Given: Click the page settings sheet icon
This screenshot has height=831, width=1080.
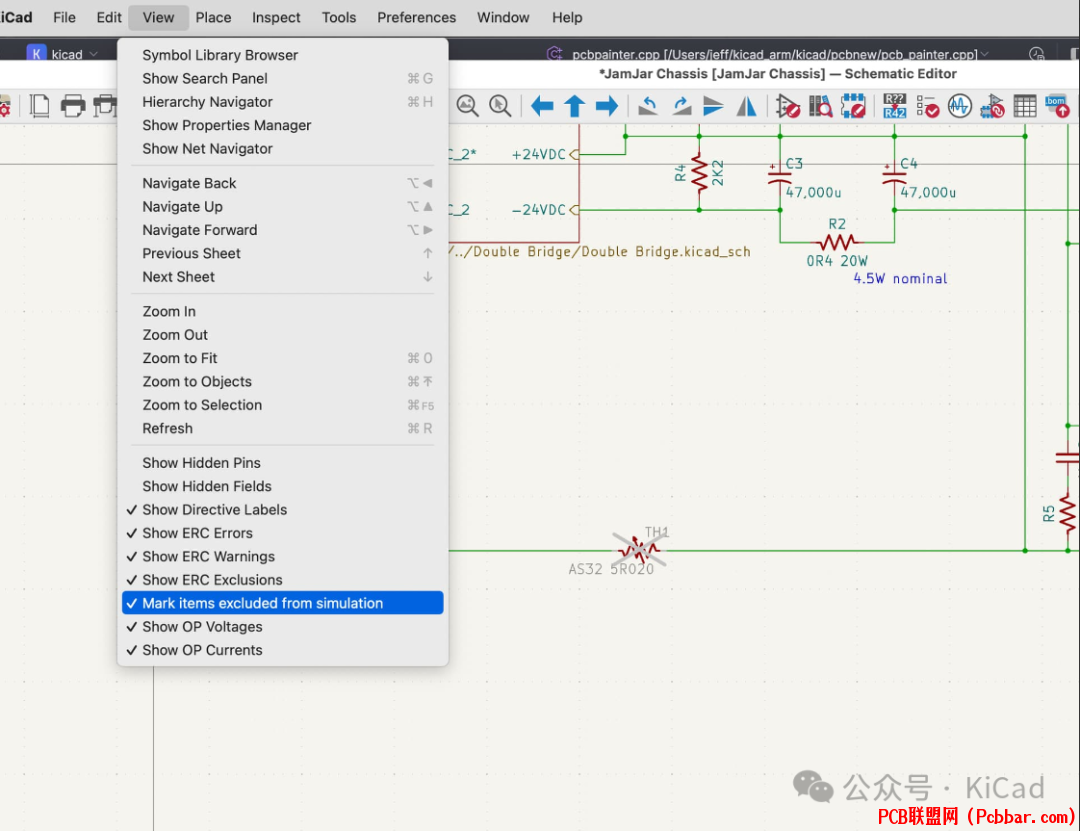Looking at the screenshot, I should point(40,106).
